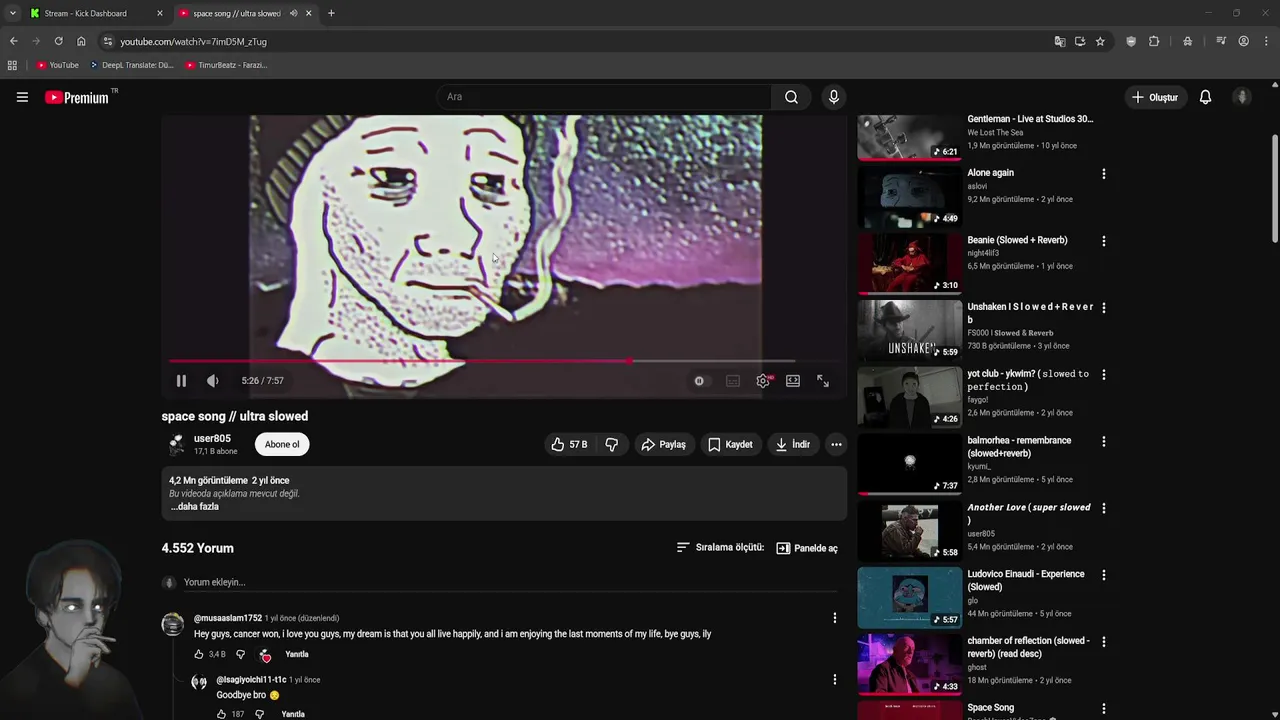Image resolution: width=1280 pixels, height=720 pixels.
Task: Start voice search with microphone
Action: pyautogui.click(x=834, y=97)
